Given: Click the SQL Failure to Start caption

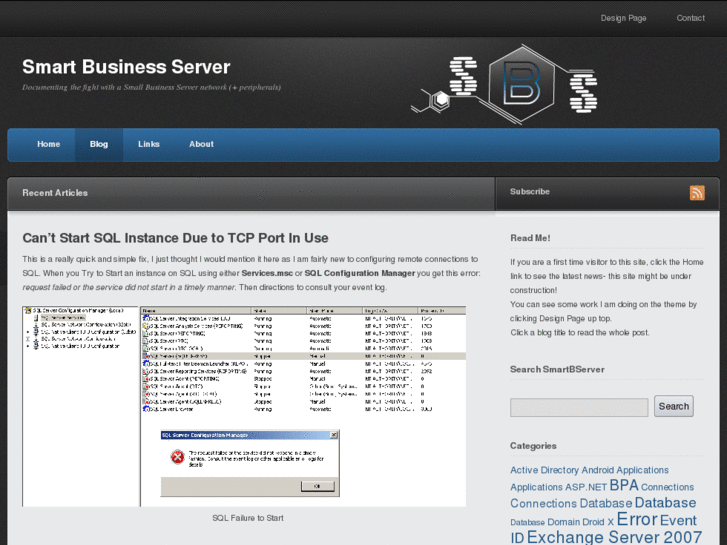Looking at the screenshot, I should [x=248, y=518].
